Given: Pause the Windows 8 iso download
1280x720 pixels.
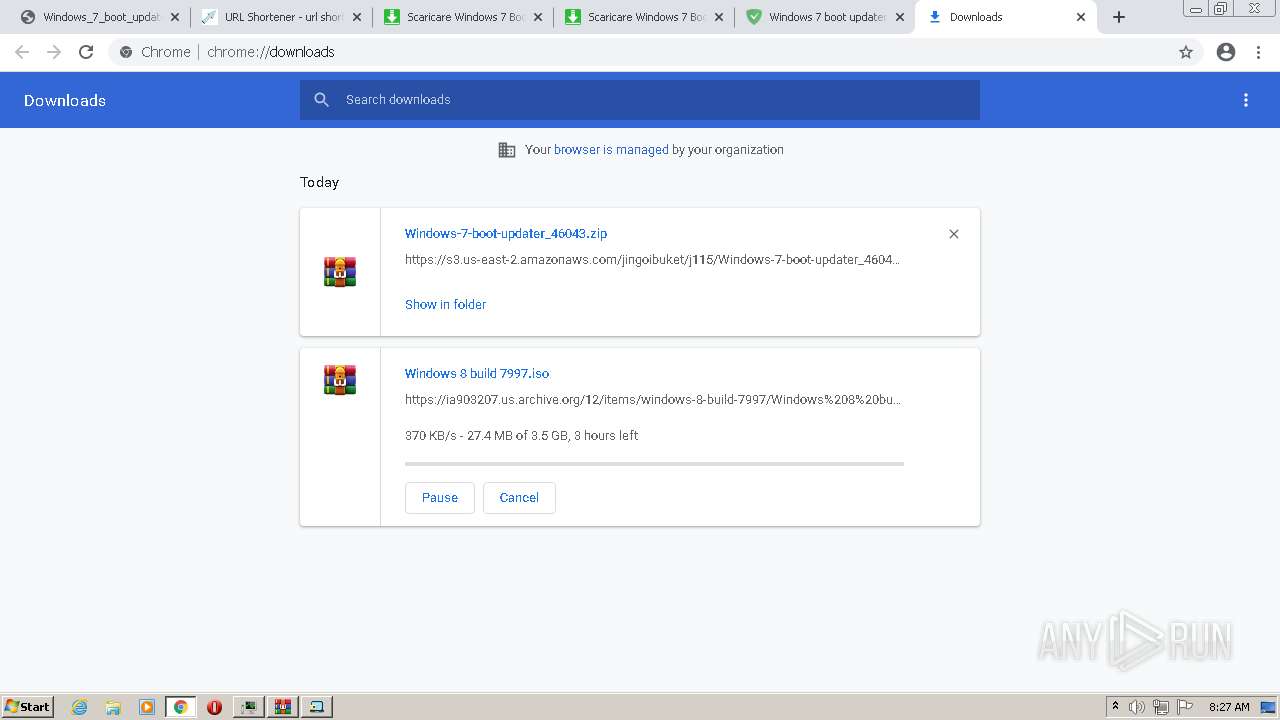Looking at the screenshot, I should pyautogui.click(x=440, y=498).
